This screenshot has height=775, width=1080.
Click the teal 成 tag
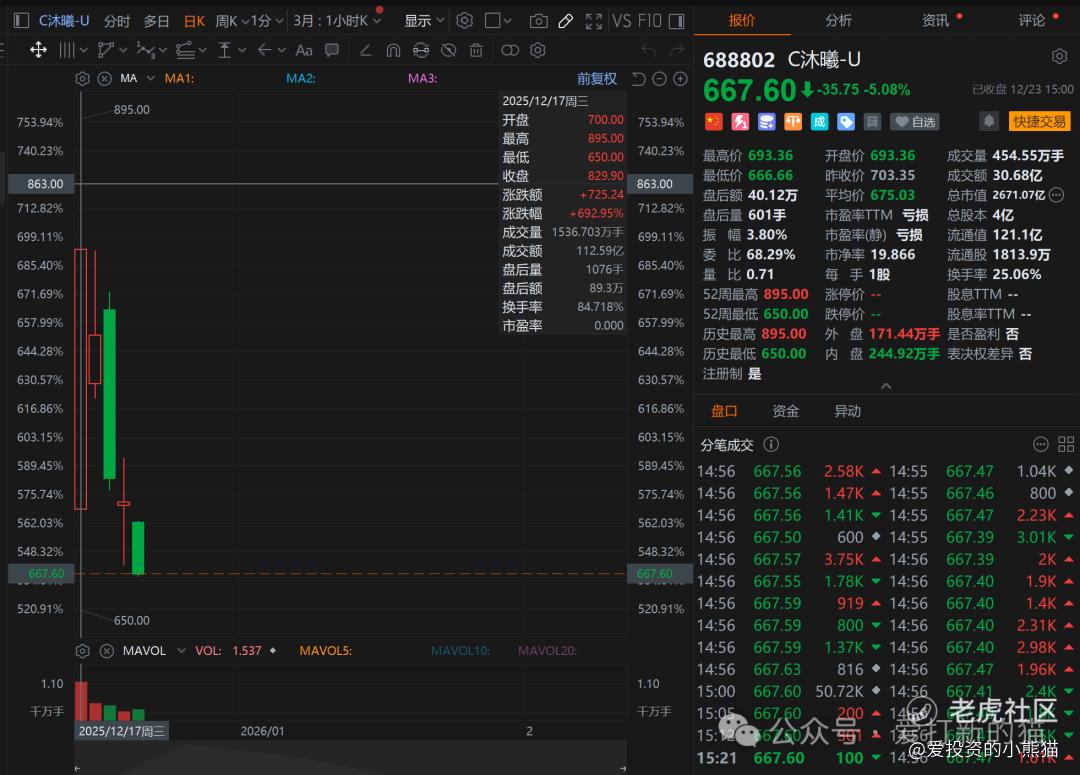coord(819,122)
